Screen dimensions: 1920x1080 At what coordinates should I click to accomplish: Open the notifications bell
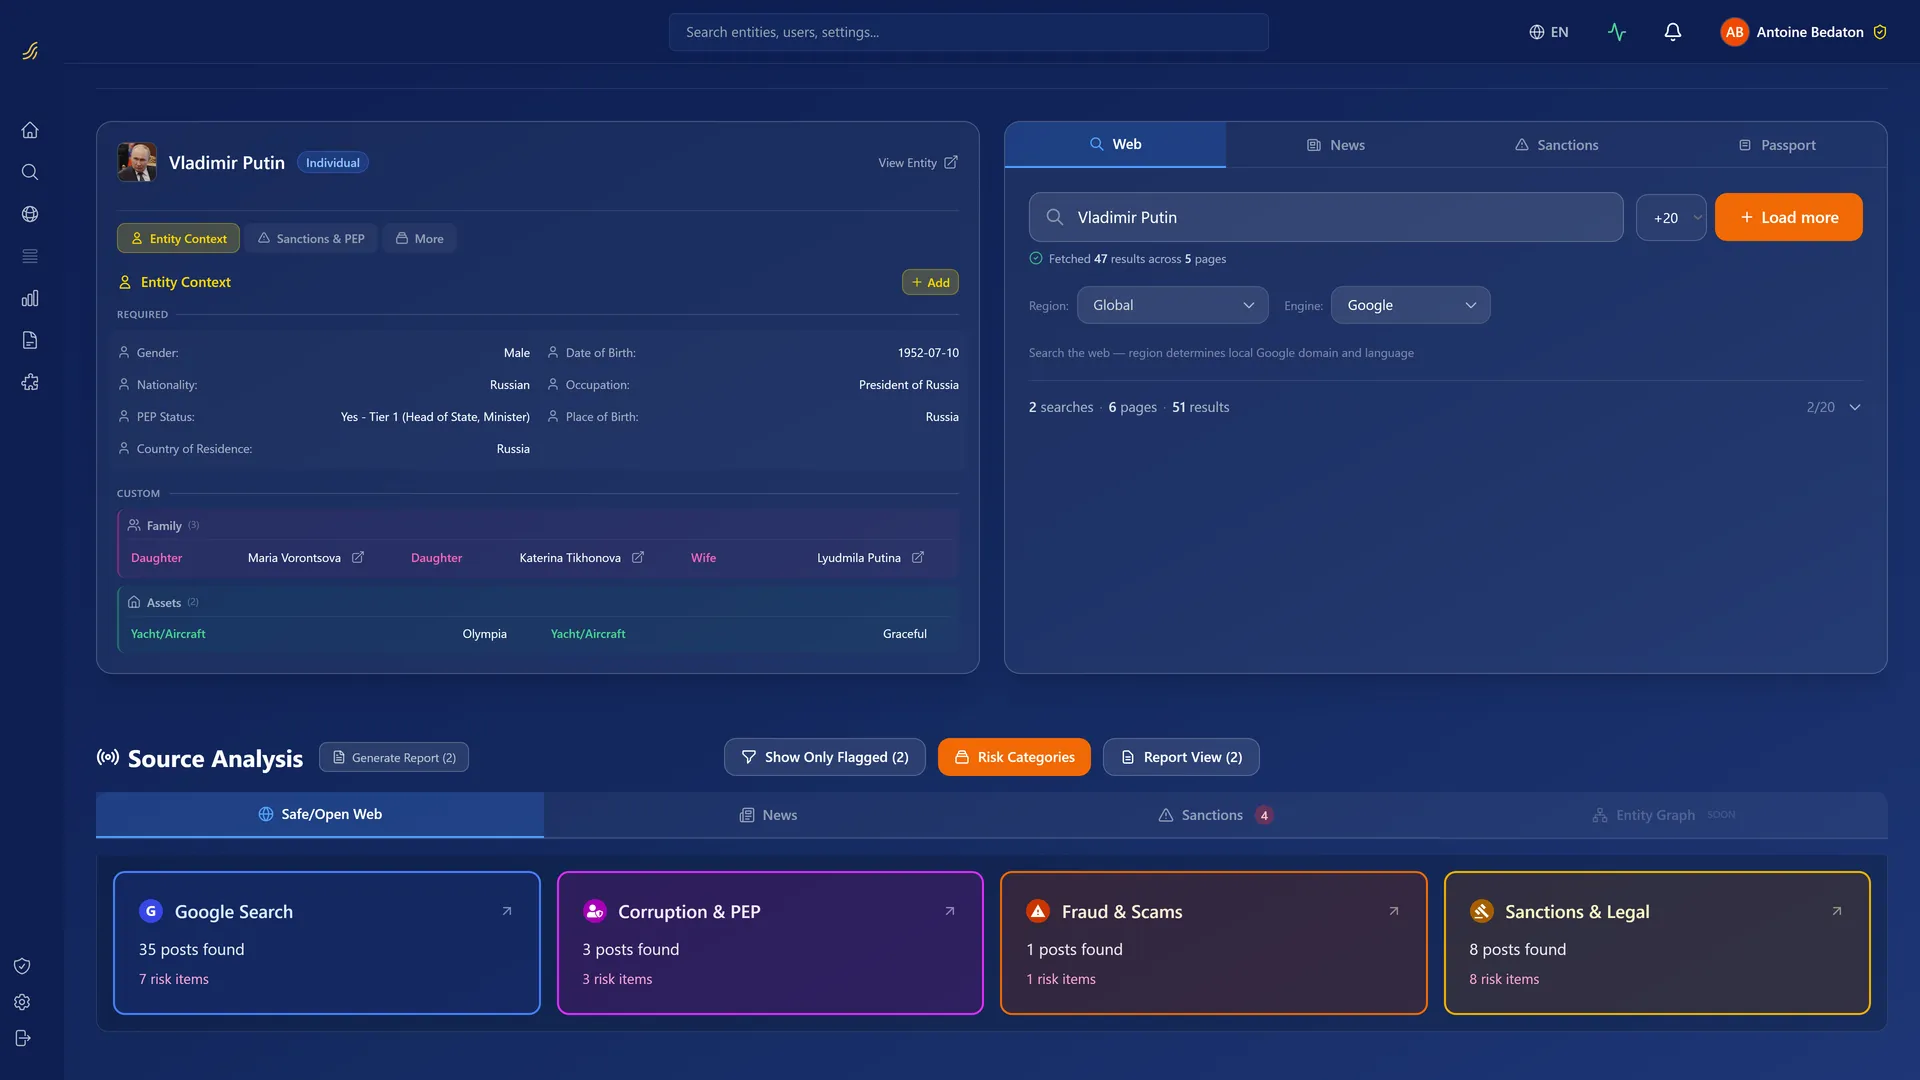[x=1673, y=32]
